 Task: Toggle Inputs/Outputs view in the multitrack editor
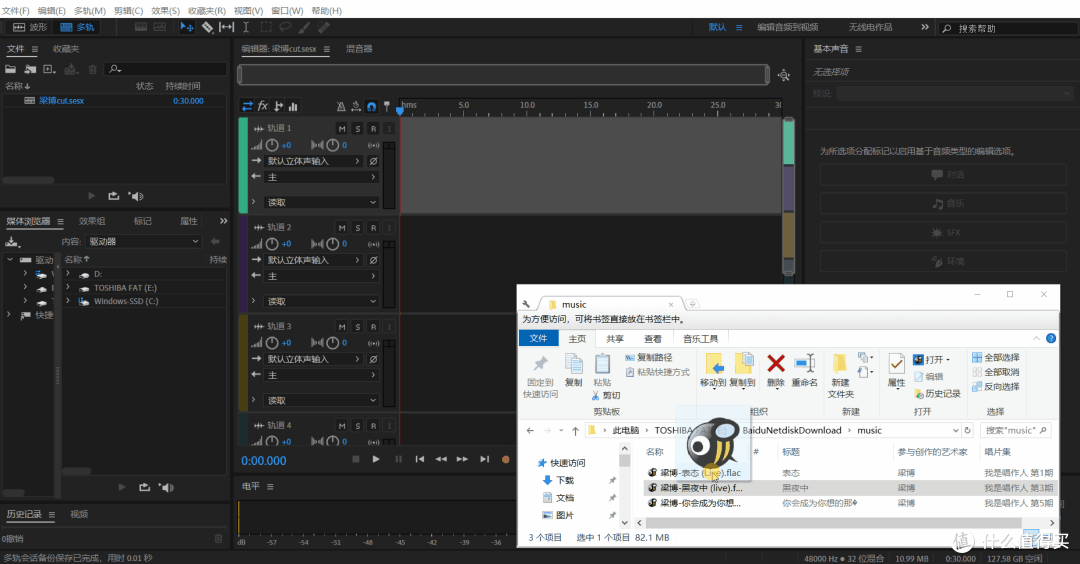(x=247, y=106)
